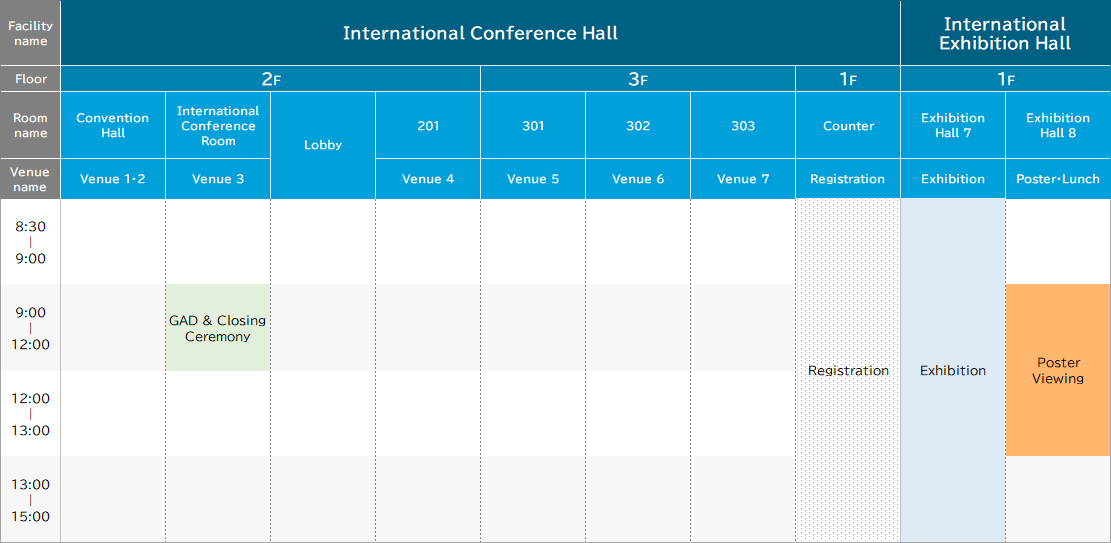Image resolution: width=1111 pixels, height=543 pixels.
Task: Click the Counter room header
Action: [848, 125]
